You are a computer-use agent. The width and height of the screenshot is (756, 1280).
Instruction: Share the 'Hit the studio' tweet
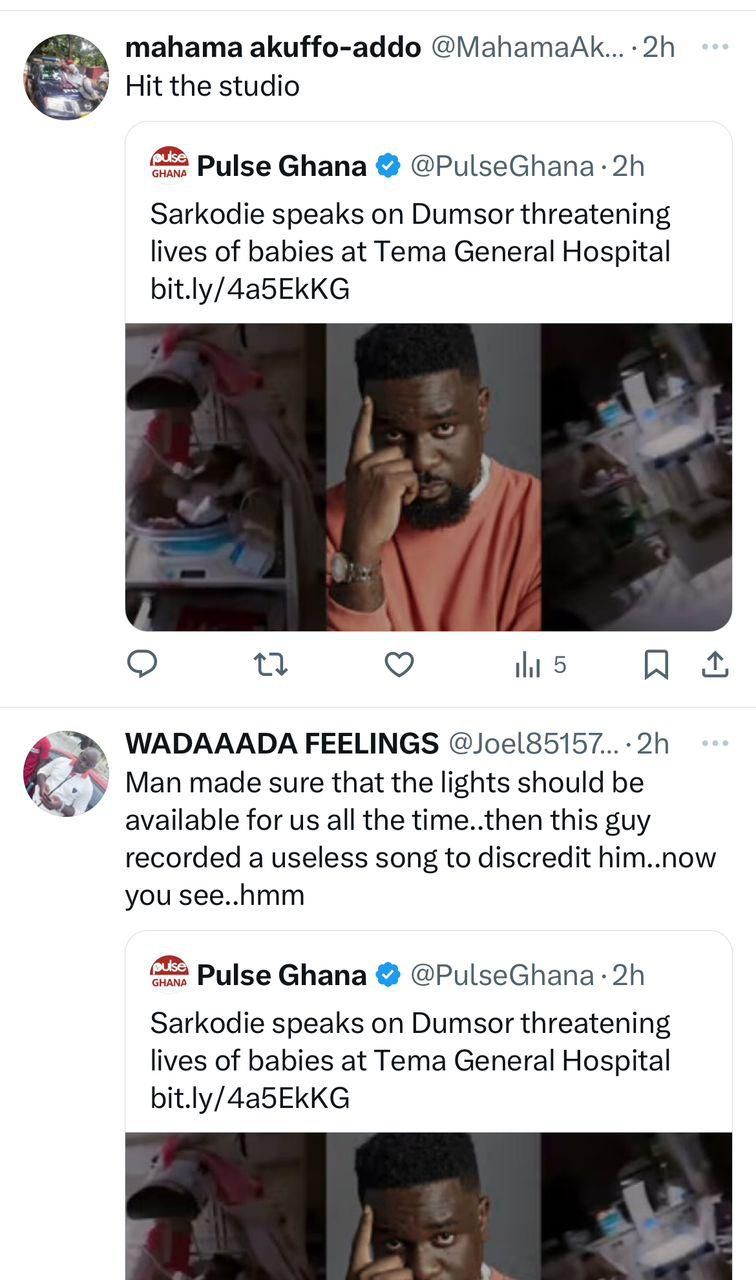click(x=714, y=664)
